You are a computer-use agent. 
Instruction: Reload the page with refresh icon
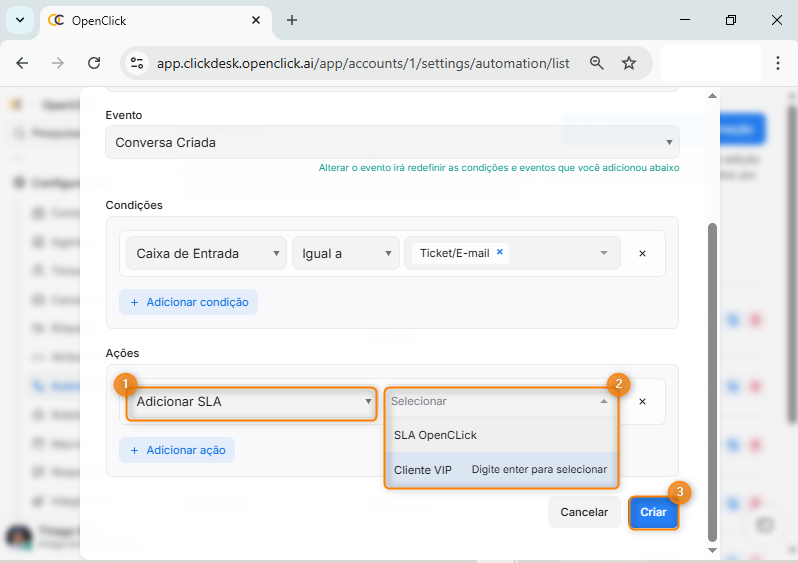(x=94, y=63)
